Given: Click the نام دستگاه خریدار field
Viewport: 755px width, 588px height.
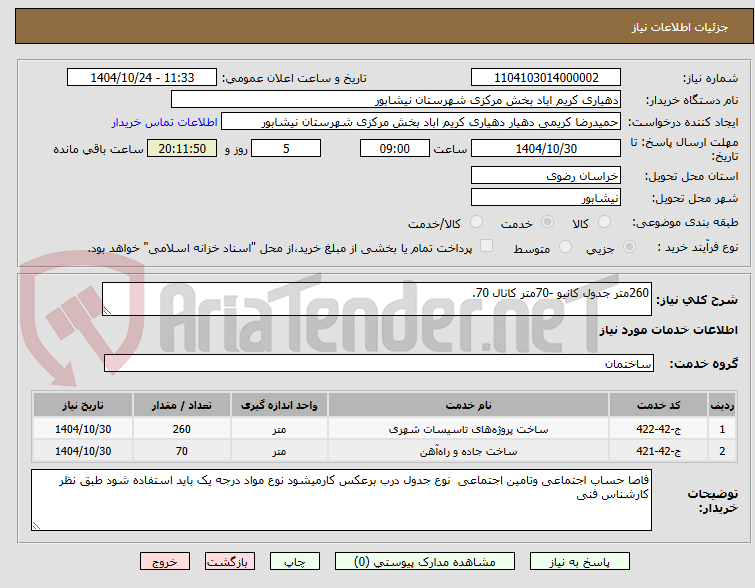Looking at the screenshot, I should click(396, 100).
